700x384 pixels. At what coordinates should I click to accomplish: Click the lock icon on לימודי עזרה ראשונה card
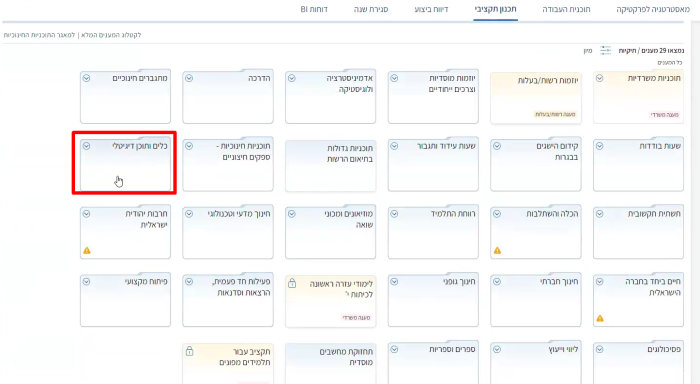pos(292,283)
